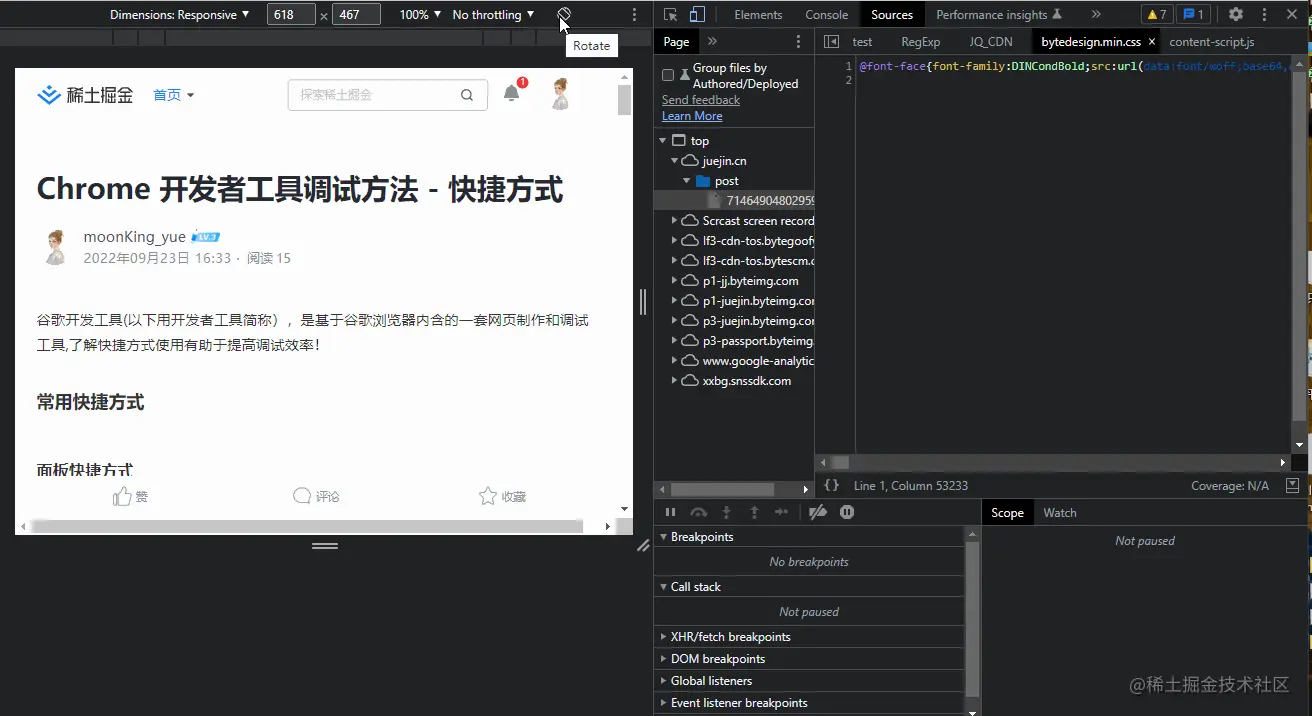The width and height of the screenshot is (1312, 716).
Task: Click the pause script execution button
Action: (671, 512)
